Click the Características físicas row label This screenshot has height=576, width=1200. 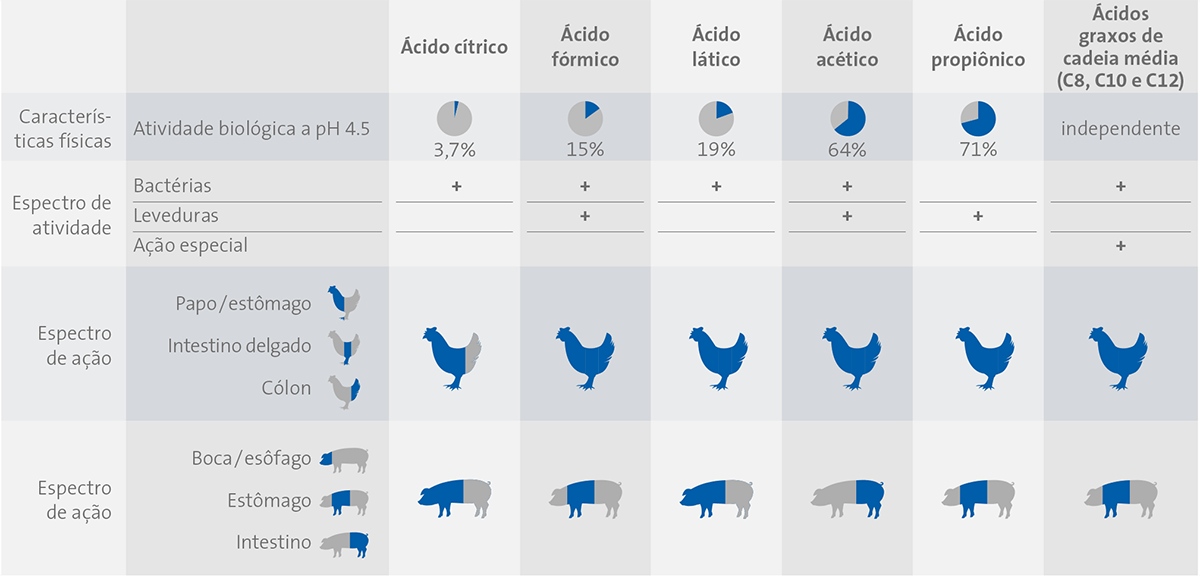62,128
